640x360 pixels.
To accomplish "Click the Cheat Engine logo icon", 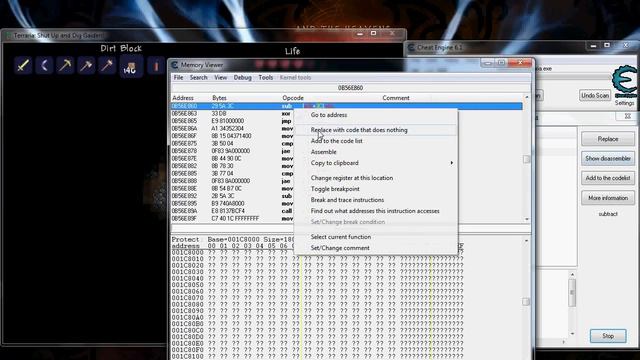I will click(624, 81).
